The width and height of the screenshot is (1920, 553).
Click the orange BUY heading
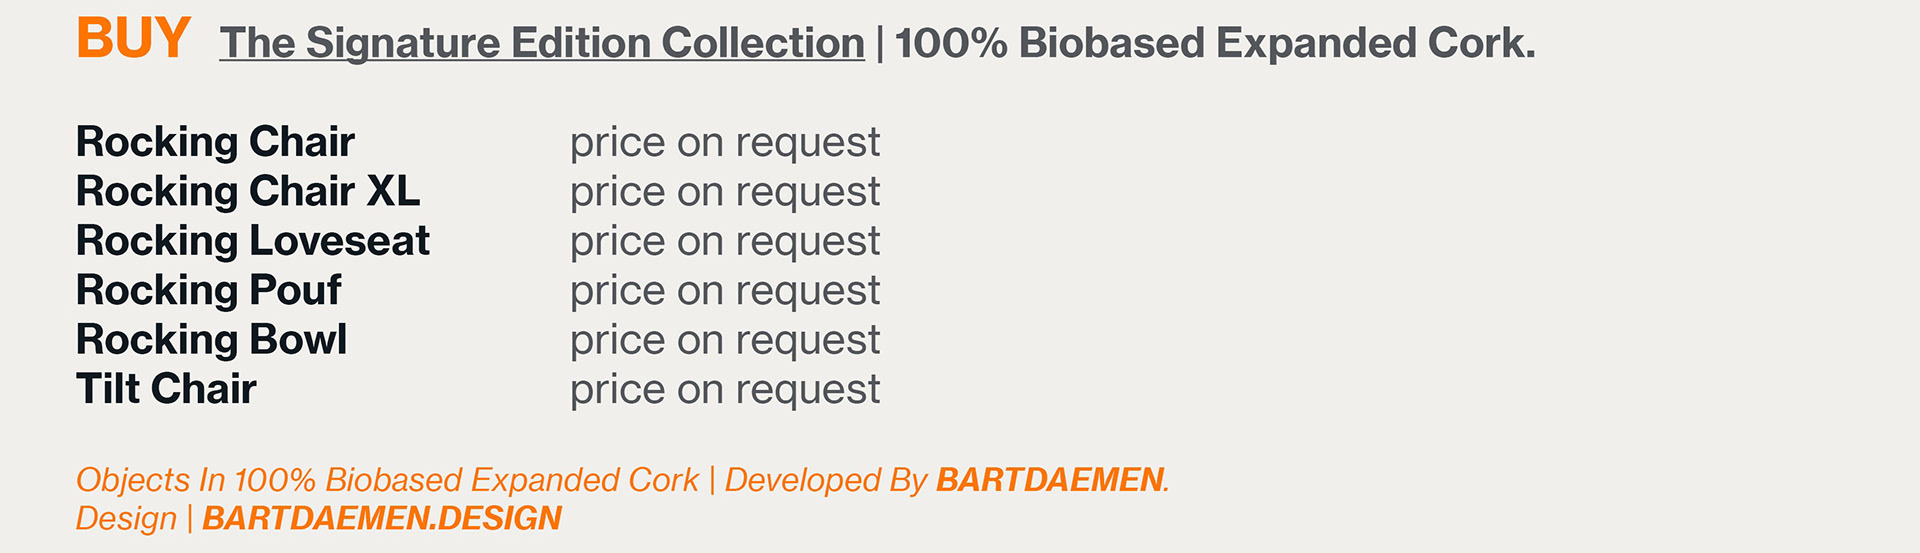(x=133, y=39)
